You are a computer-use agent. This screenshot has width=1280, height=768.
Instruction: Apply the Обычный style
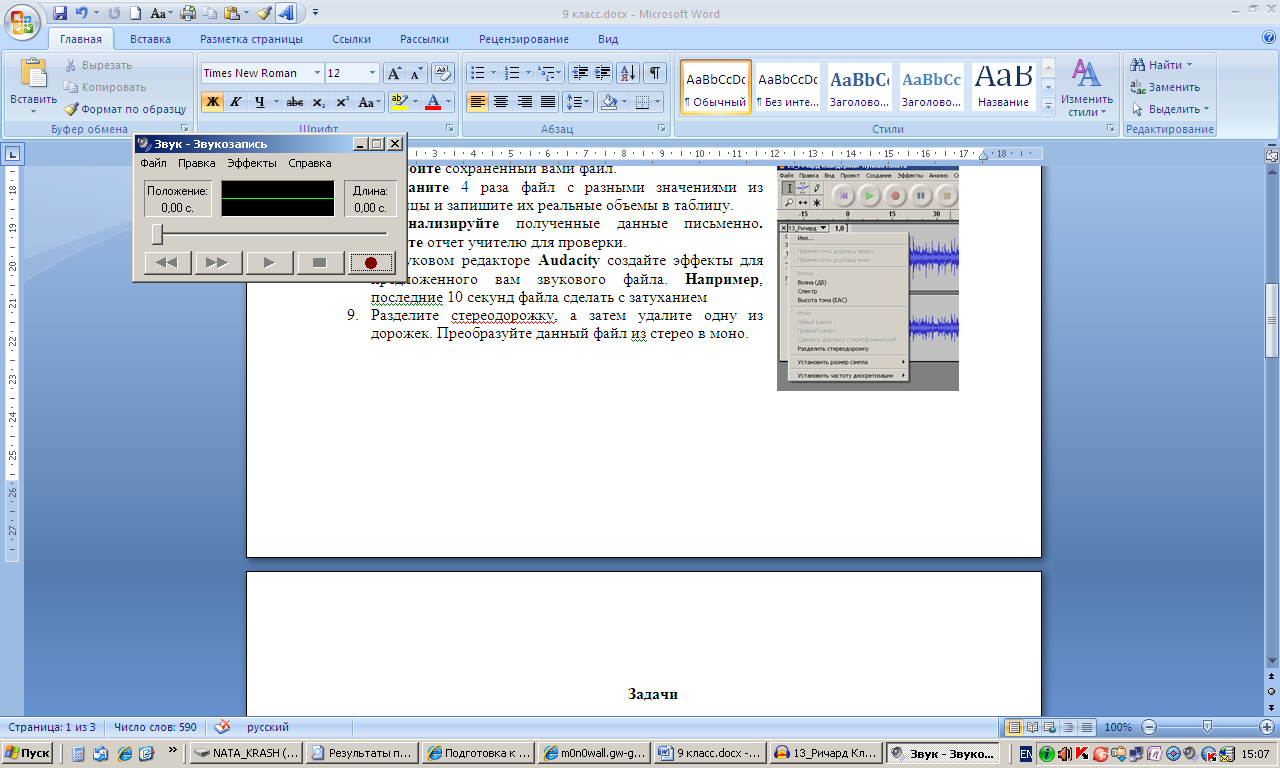[x=715, y=87]
